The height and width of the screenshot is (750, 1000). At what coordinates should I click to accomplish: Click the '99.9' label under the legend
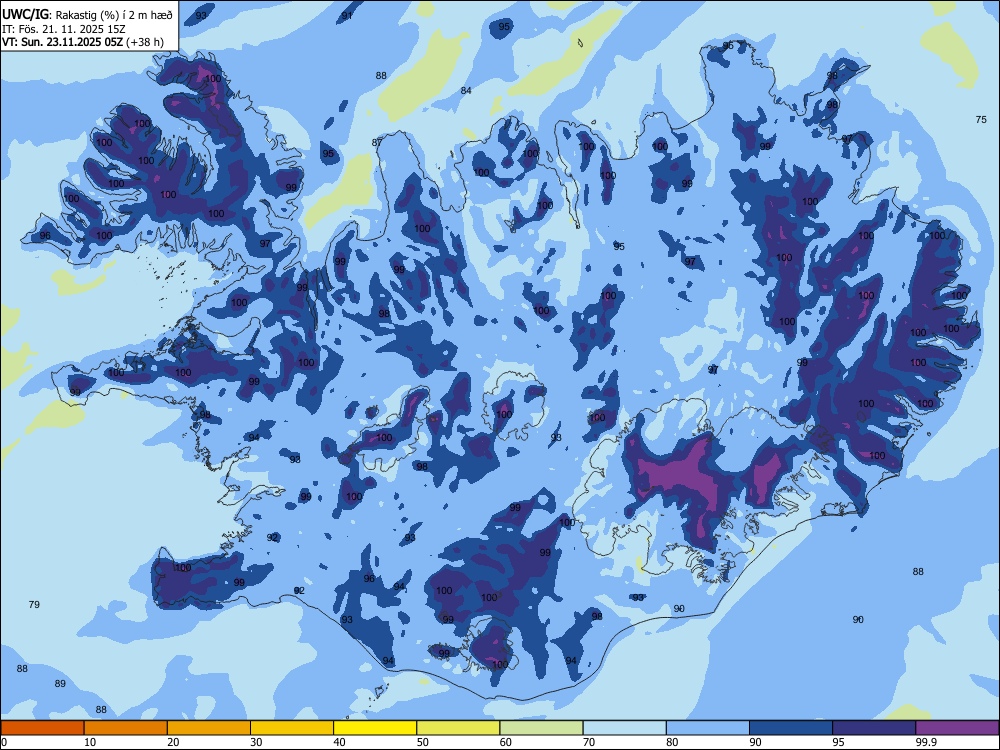pyautogui.click(x=926, y=742)
